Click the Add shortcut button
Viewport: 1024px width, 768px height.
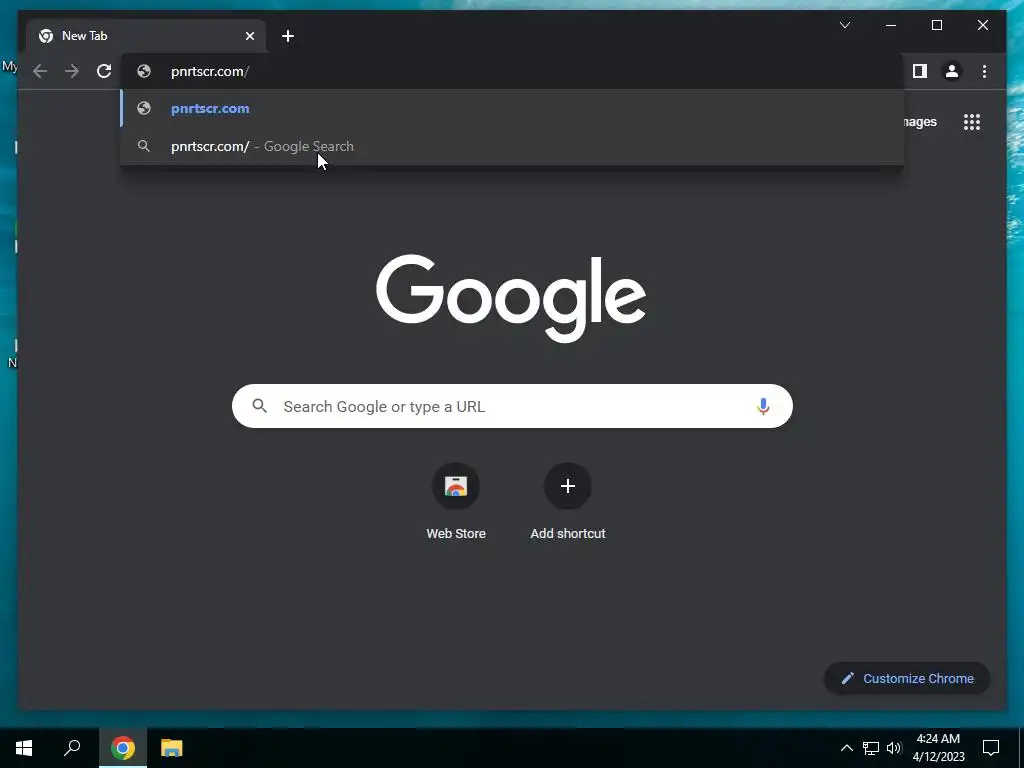click(x=568, y=502)
